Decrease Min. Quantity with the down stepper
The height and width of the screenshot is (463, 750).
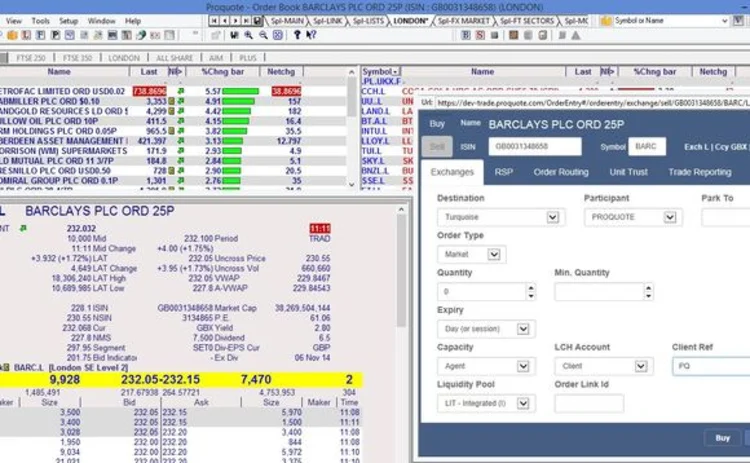tap(648, 296)
